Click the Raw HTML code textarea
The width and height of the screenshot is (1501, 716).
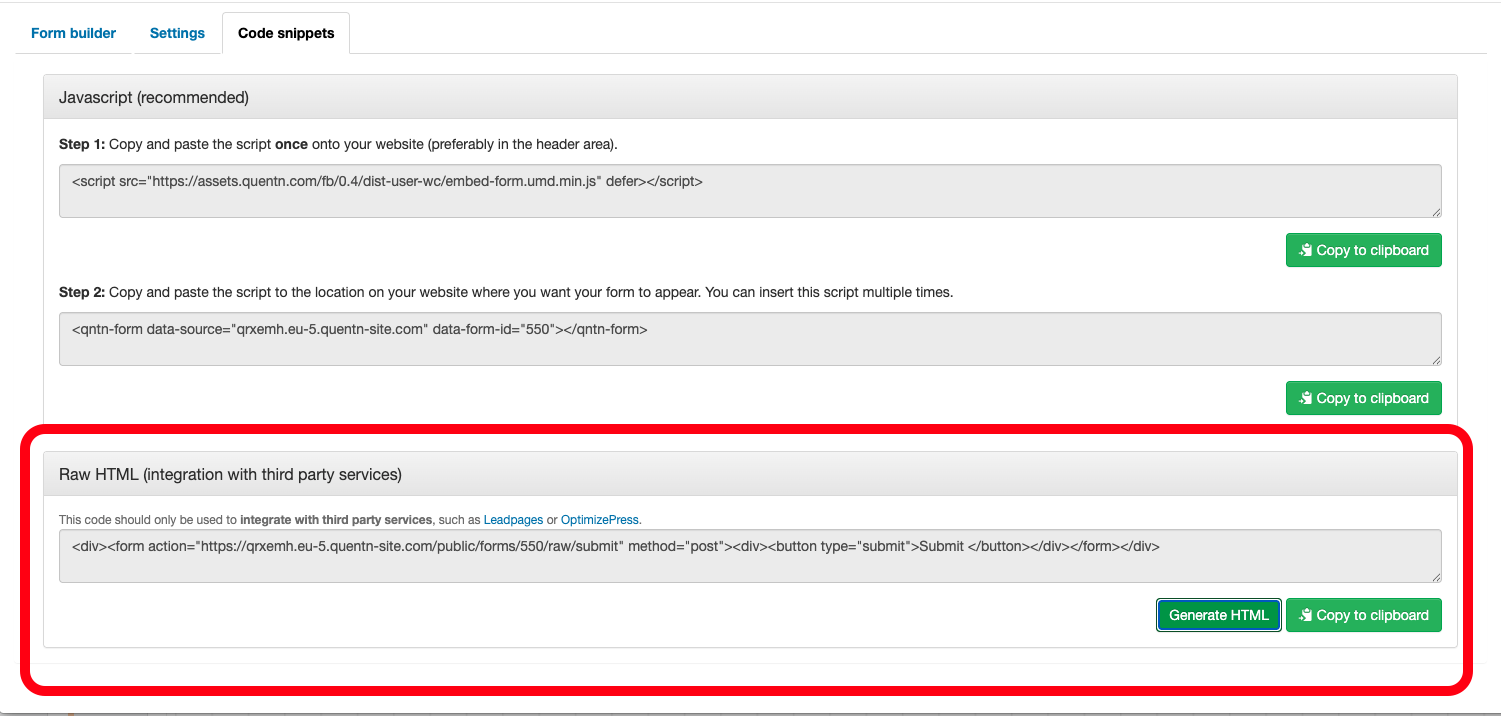[750, 556]
